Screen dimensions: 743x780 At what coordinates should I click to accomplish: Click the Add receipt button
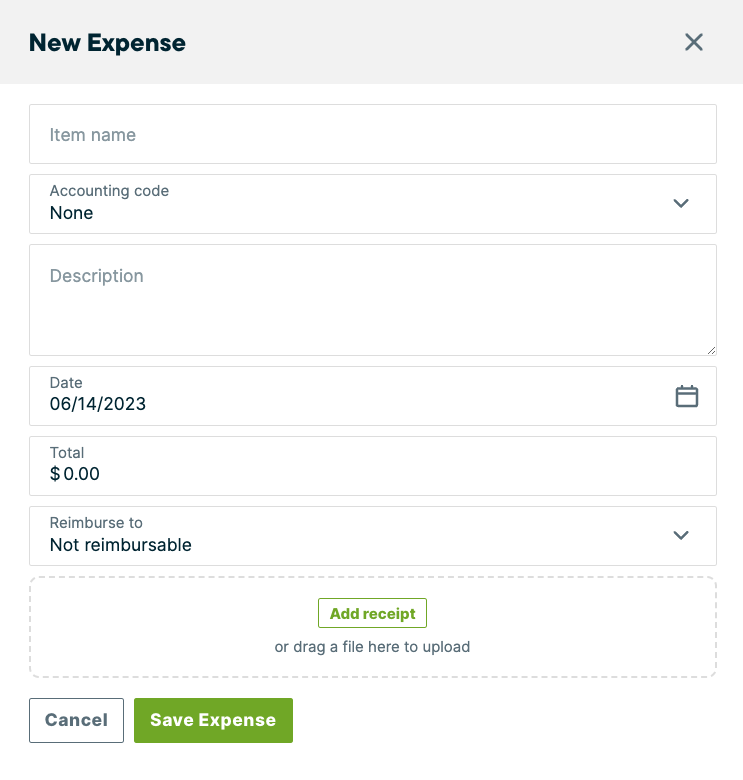click(372, 613)
